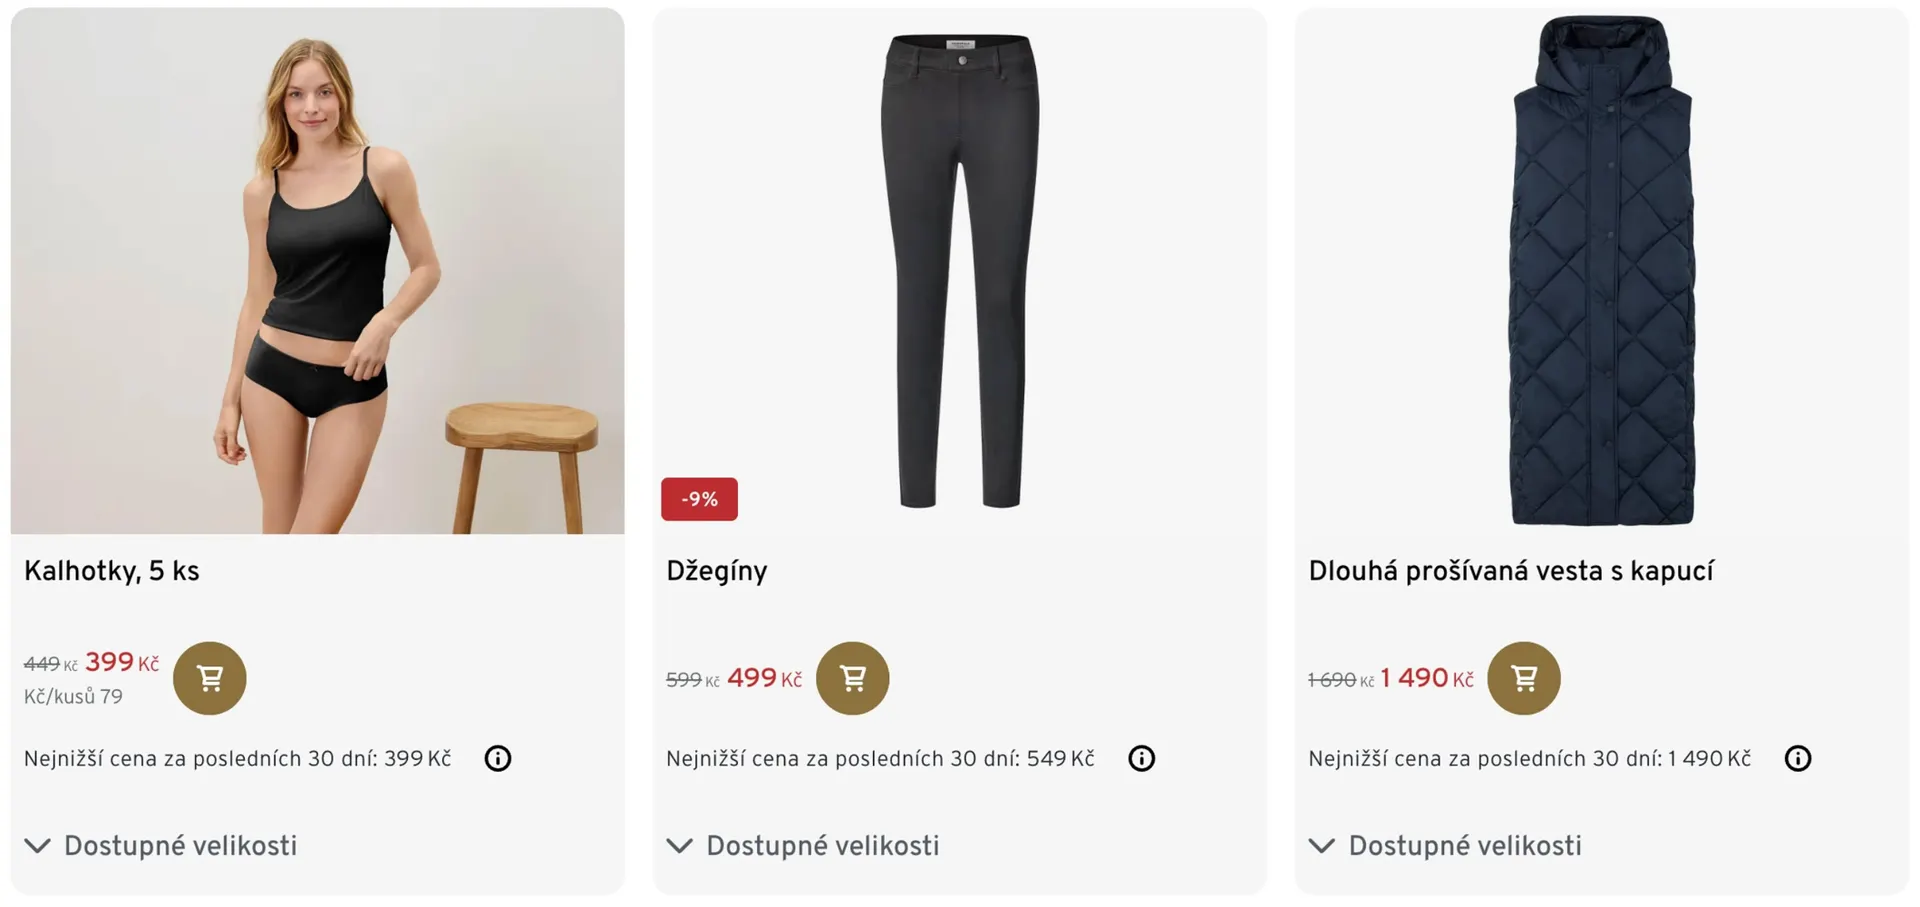Show price info for Kalhotky
The width and height of the screenshot is (1920, 907).
(497, 758)
